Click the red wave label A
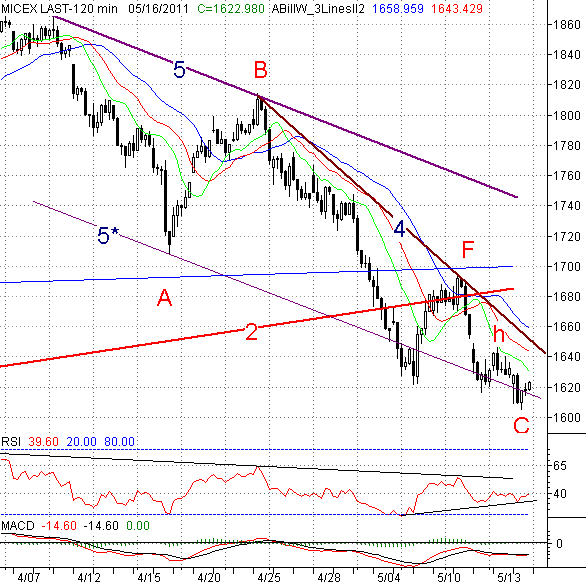 [x=164, y=298]
